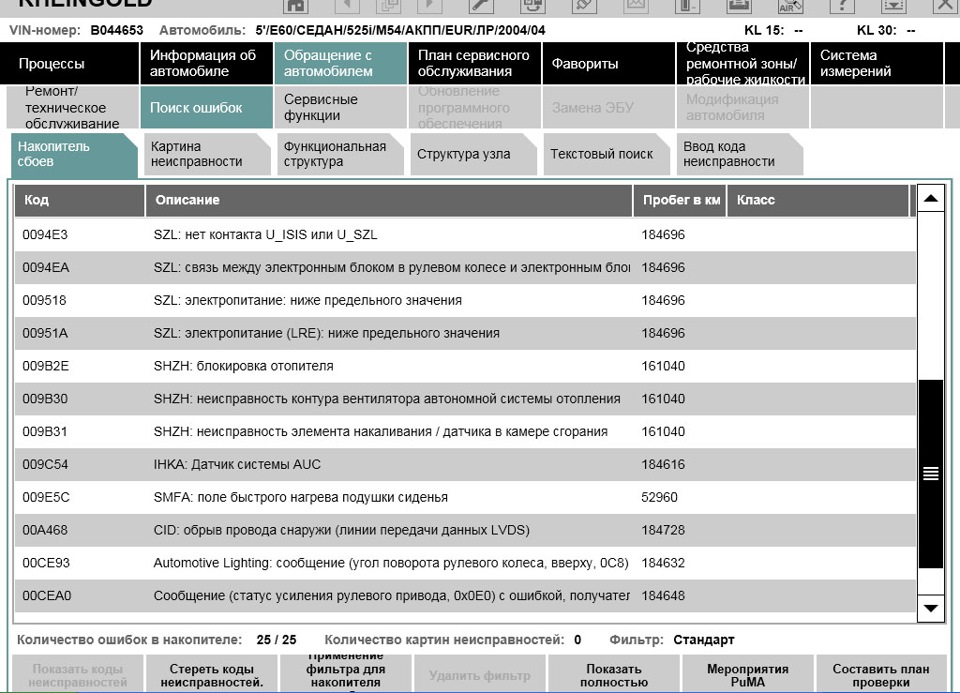
Task: Sort by the Код column header
Action: coord(80,200)
